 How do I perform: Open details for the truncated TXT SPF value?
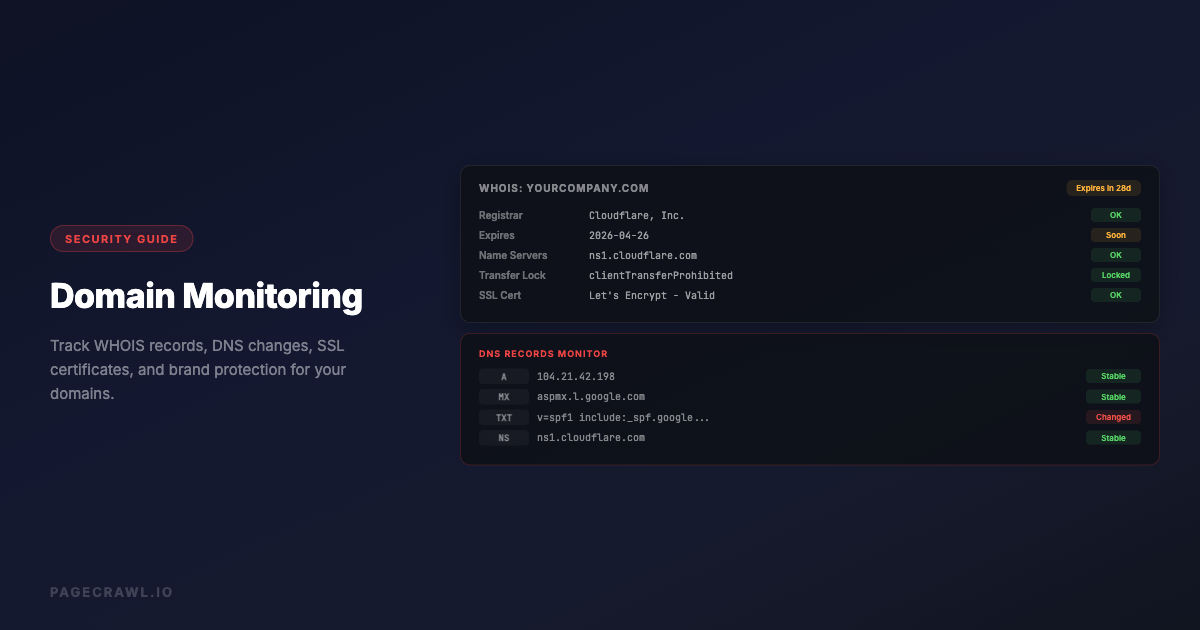(x=623, y=417)
